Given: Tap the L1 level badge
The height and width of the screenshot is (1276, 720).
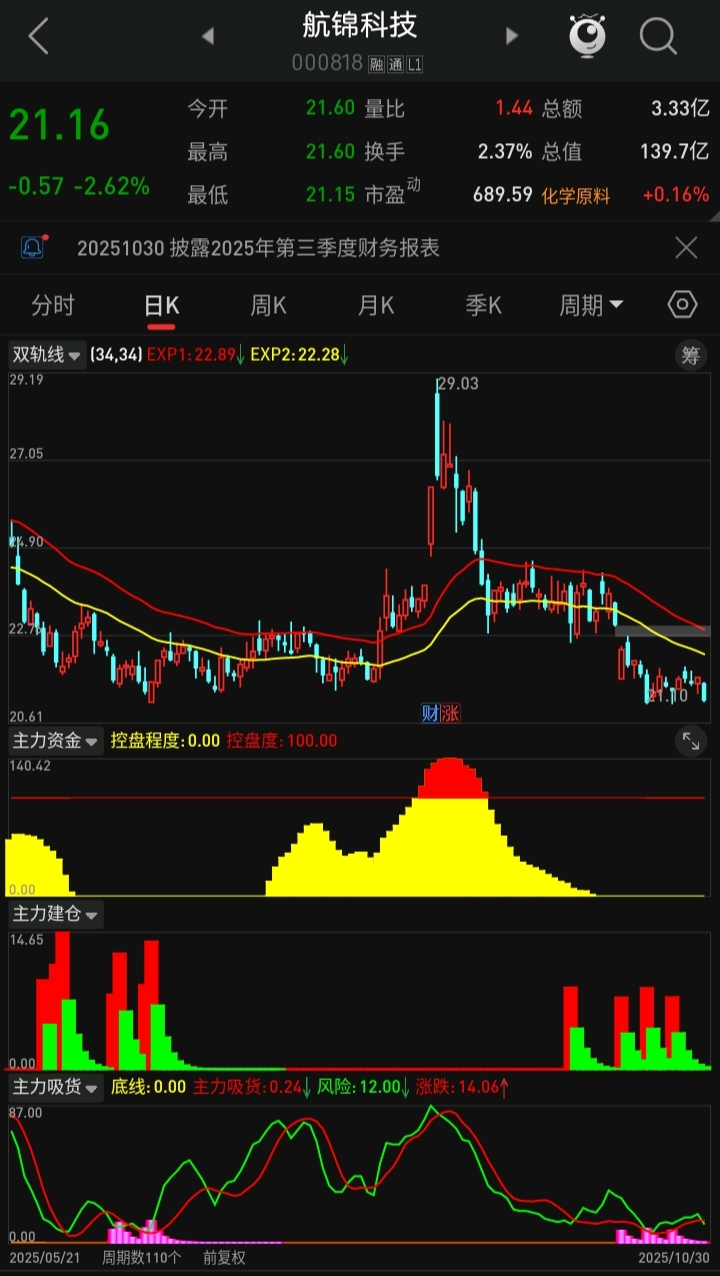Looking at the screenshot, I should (414, 64).
